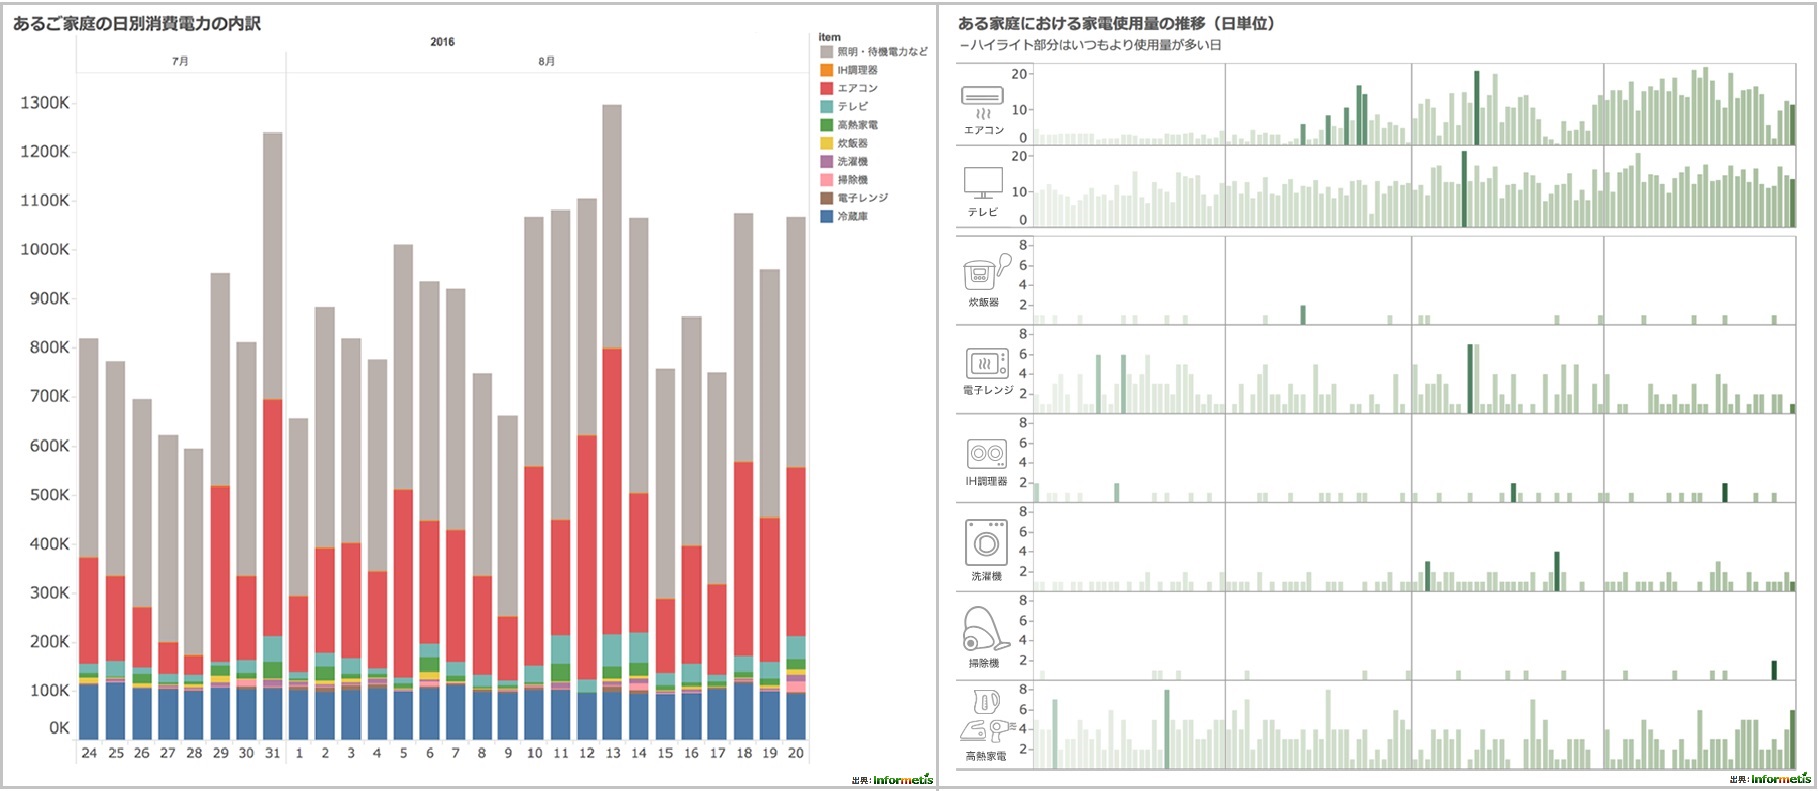Click the 洗濯機 label in the legend
Image resolution: width=1818 pixels, height=791 pixels.
[852, 161]
